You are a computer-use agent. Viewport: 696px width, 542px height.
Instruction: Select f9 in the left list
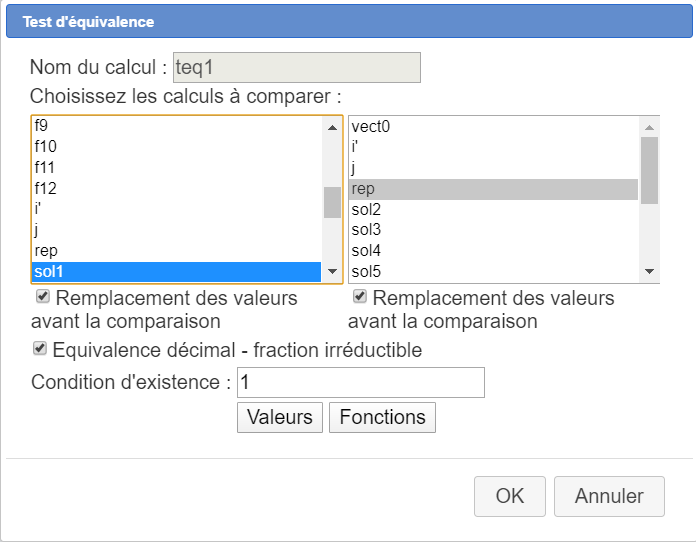(x=41, y=126)
